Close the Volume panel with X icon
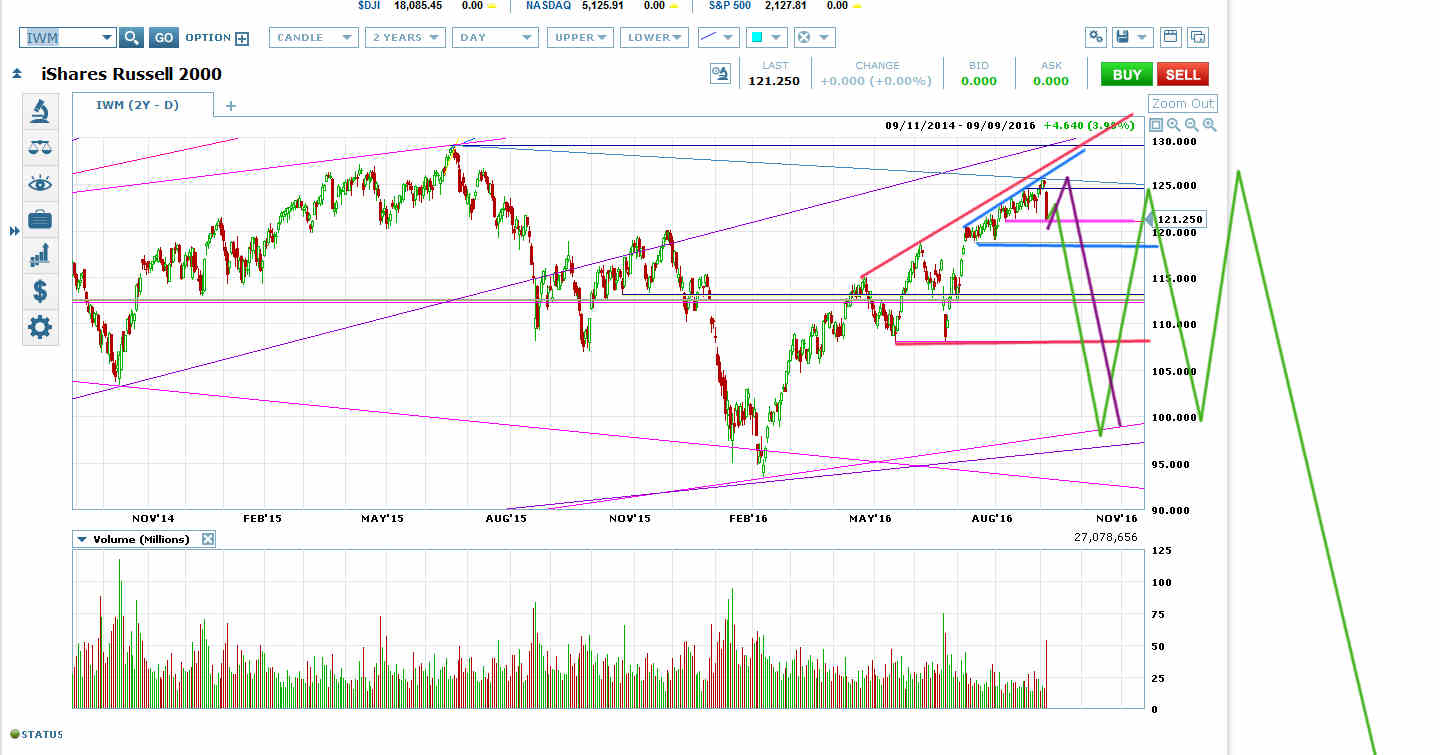The width and height of the screenshot is (1440, 755). click(x=208, y=539)
